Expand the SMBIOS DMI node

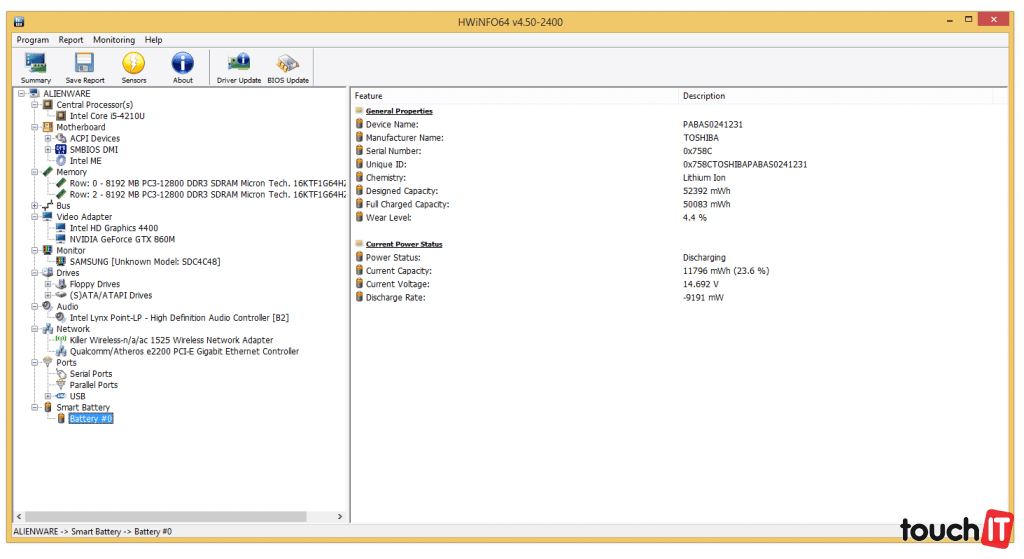coord(48,150)
